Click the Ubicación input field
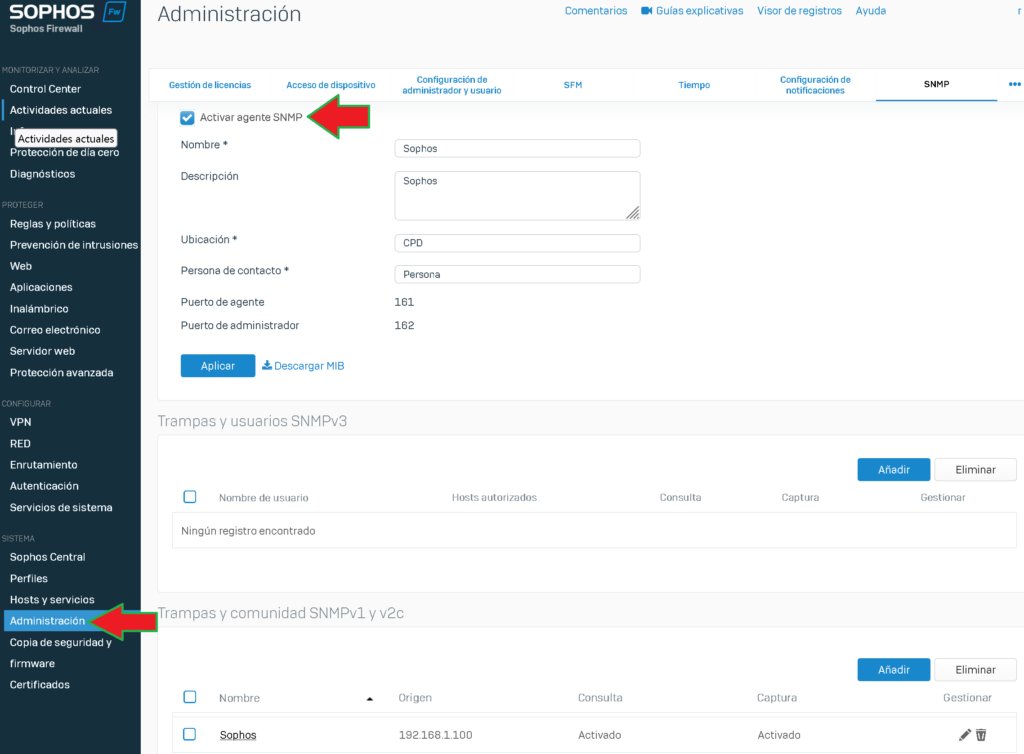This screenshot has width=1024, height=754. coord(517,242)
